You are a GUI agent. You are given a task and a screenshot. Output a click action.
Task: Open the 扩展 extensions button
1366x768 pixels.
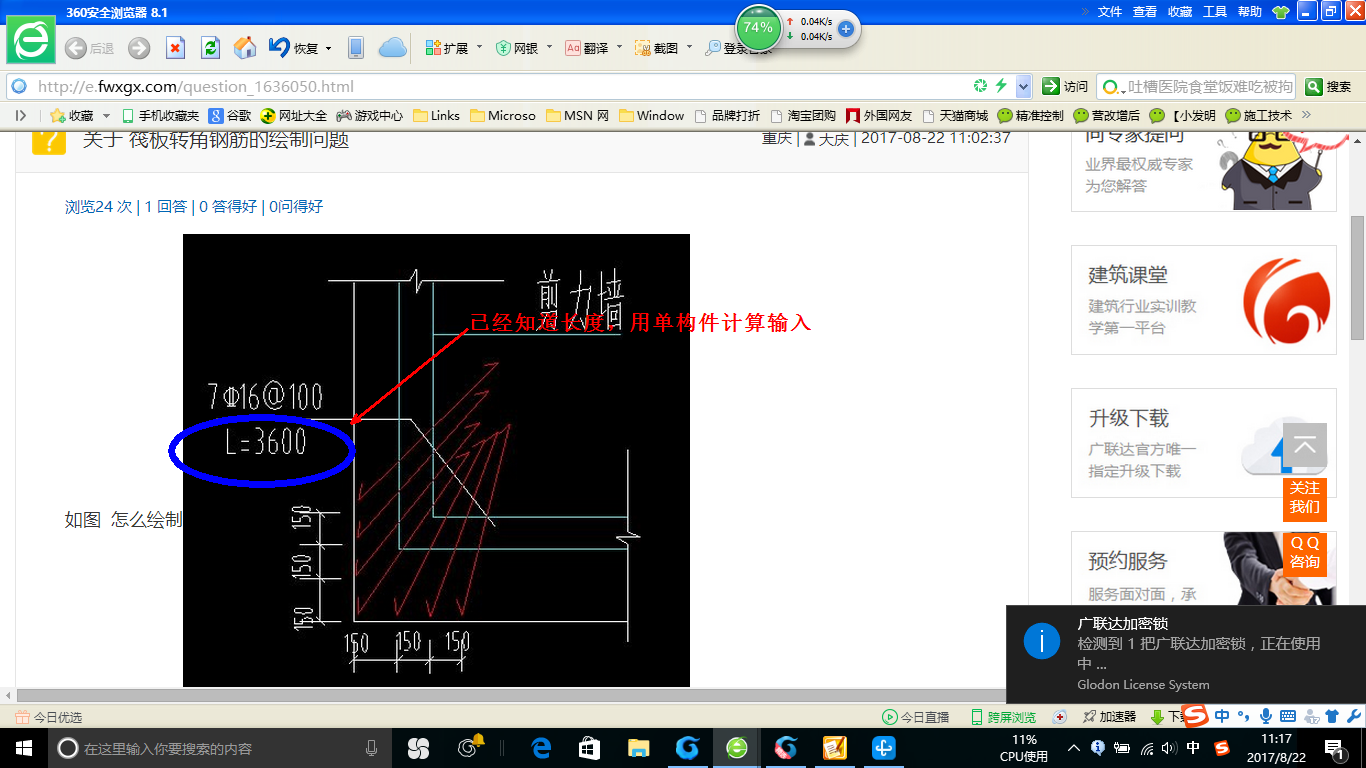(447, 48)
